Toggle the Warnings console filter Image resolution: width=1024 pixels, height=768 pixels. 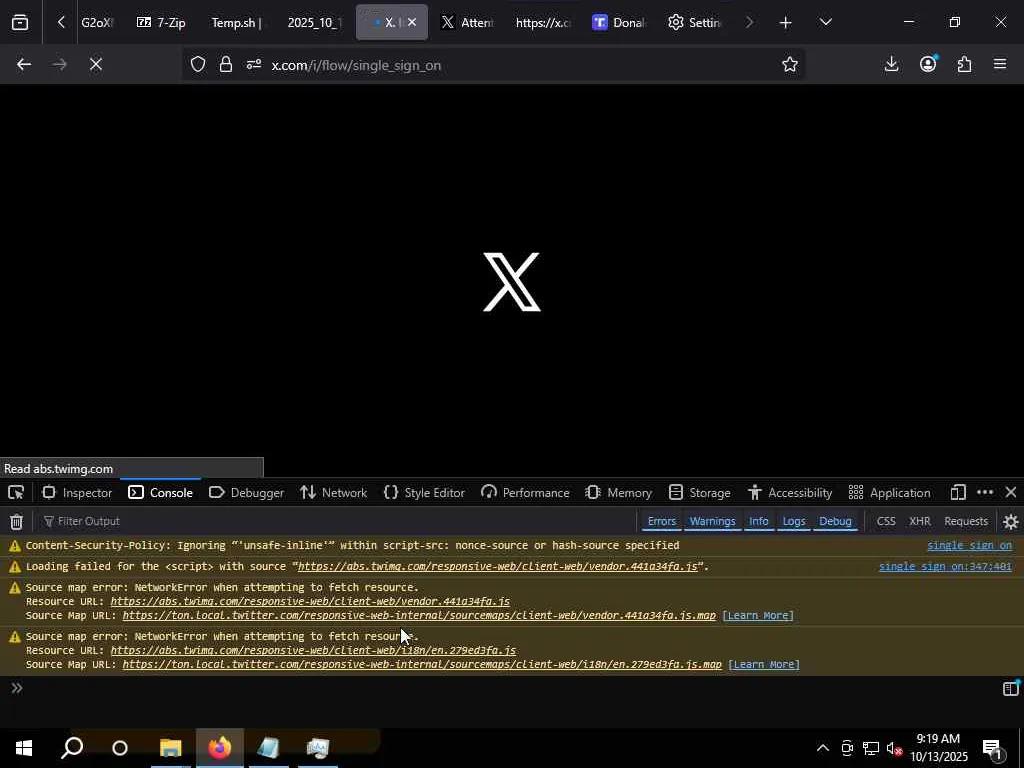click(712, 521)
